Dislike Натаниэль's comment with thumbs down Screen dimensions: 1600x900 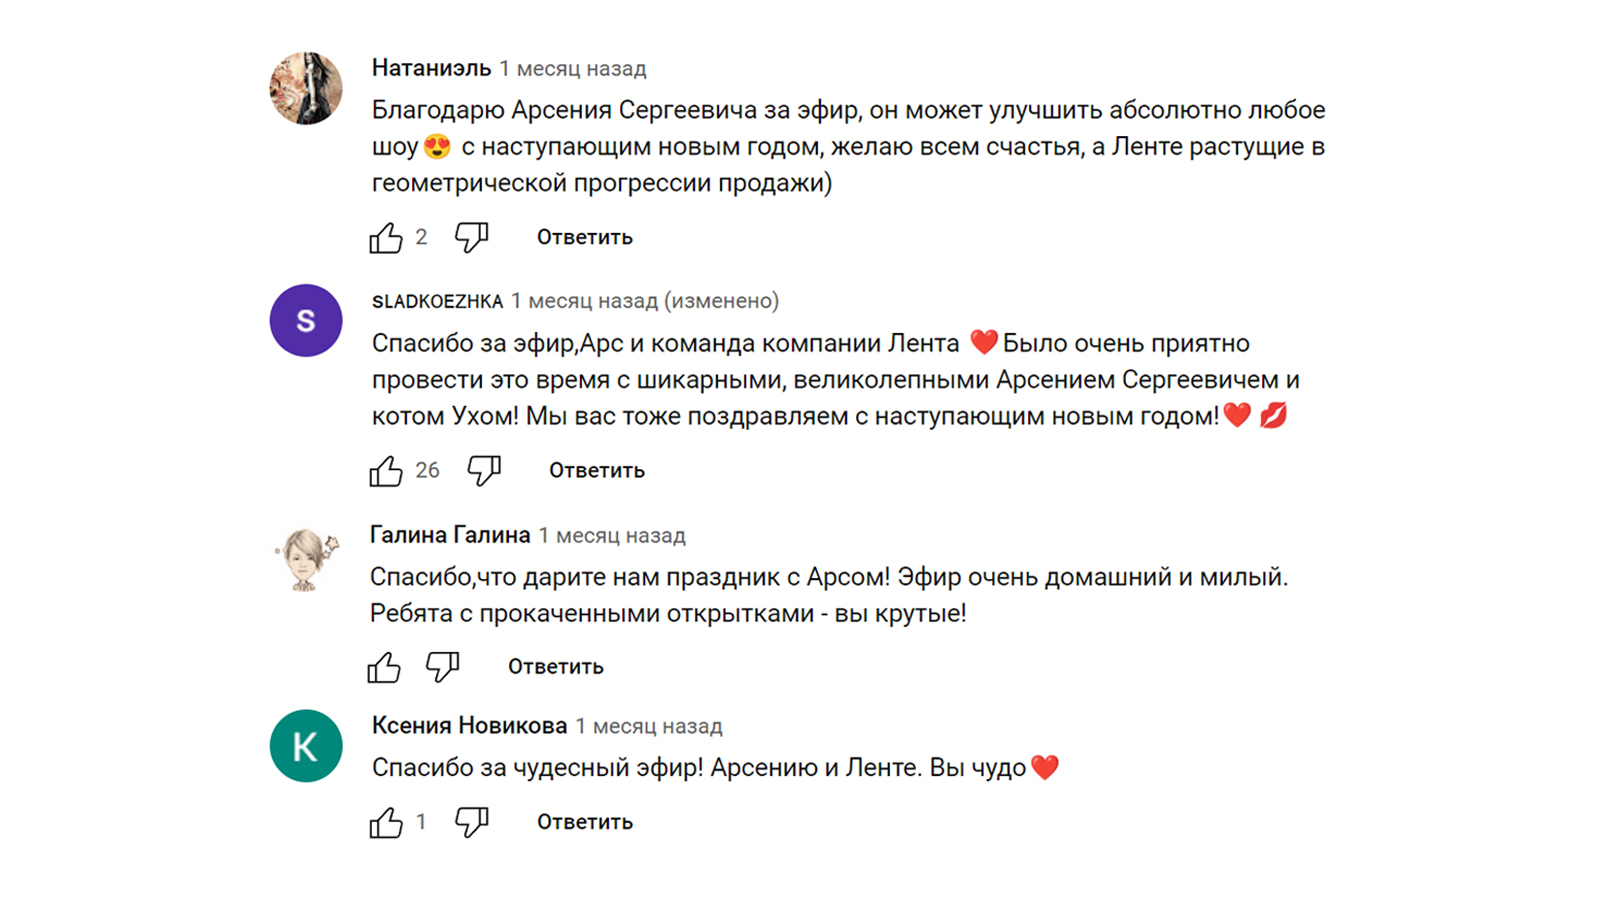click(x=471, y=237)
